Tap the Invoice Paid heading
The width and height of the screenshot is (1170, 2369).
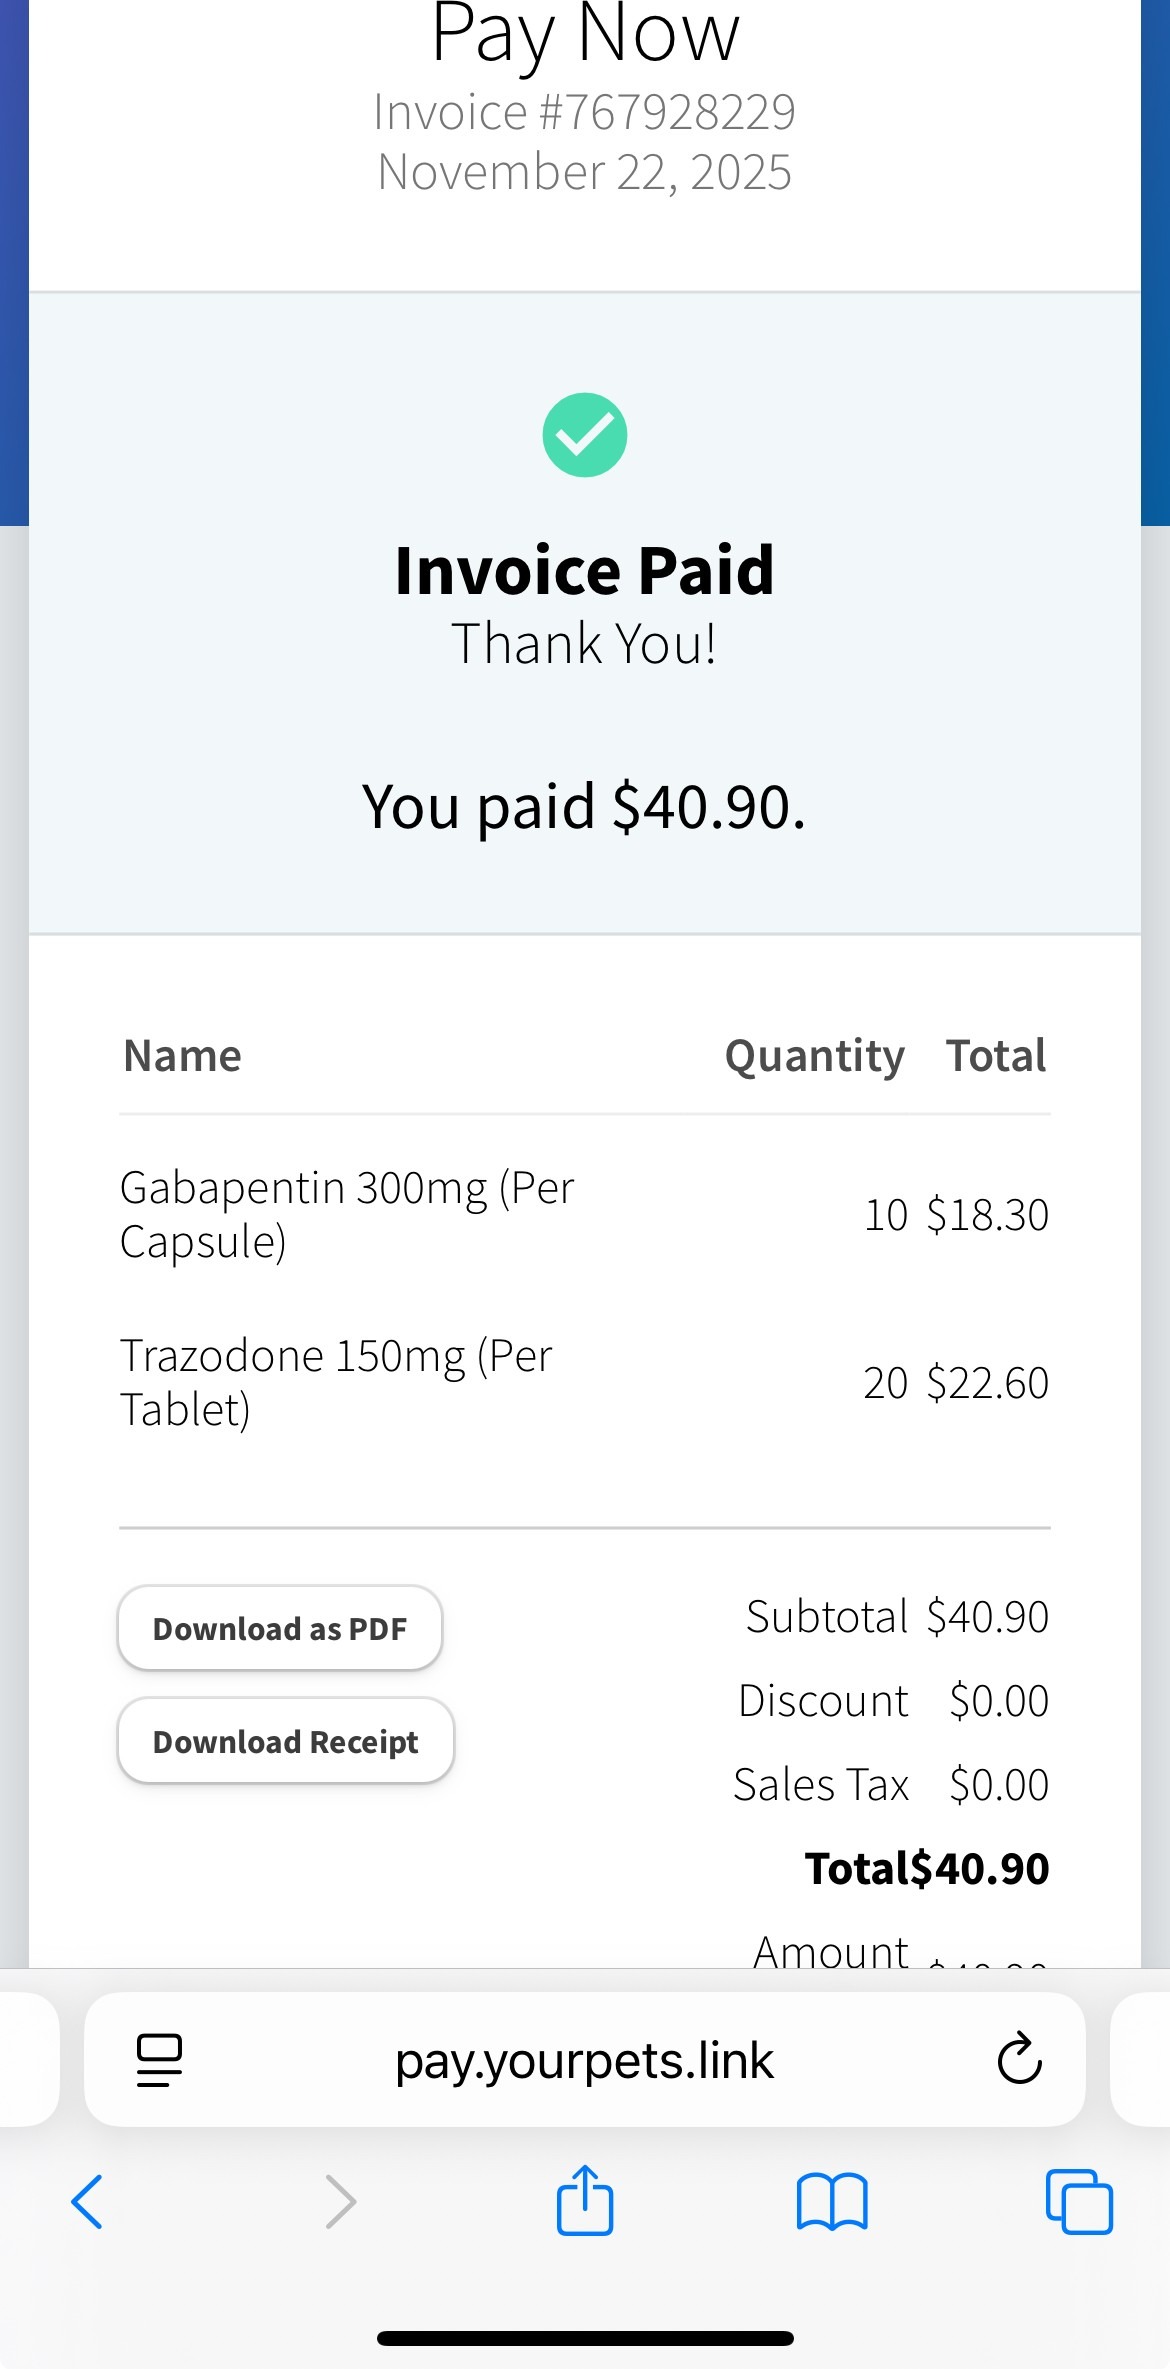[x=585, y=570]
